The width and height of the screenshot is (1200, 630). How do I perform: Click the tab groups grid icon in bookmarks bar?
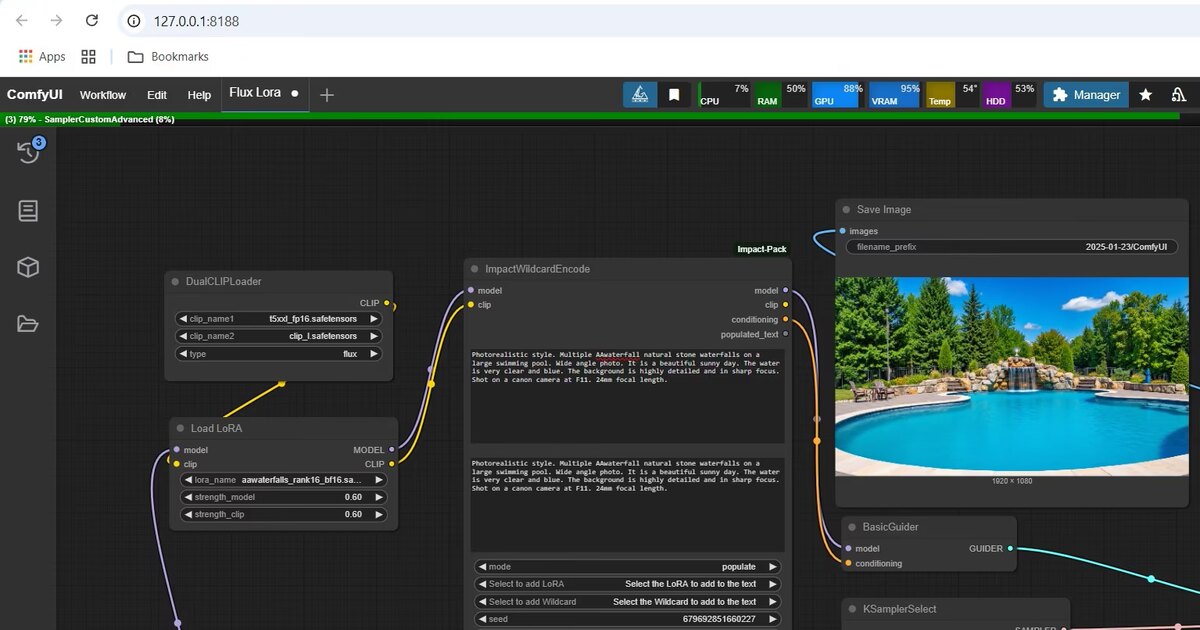click(x=88, y=57)
